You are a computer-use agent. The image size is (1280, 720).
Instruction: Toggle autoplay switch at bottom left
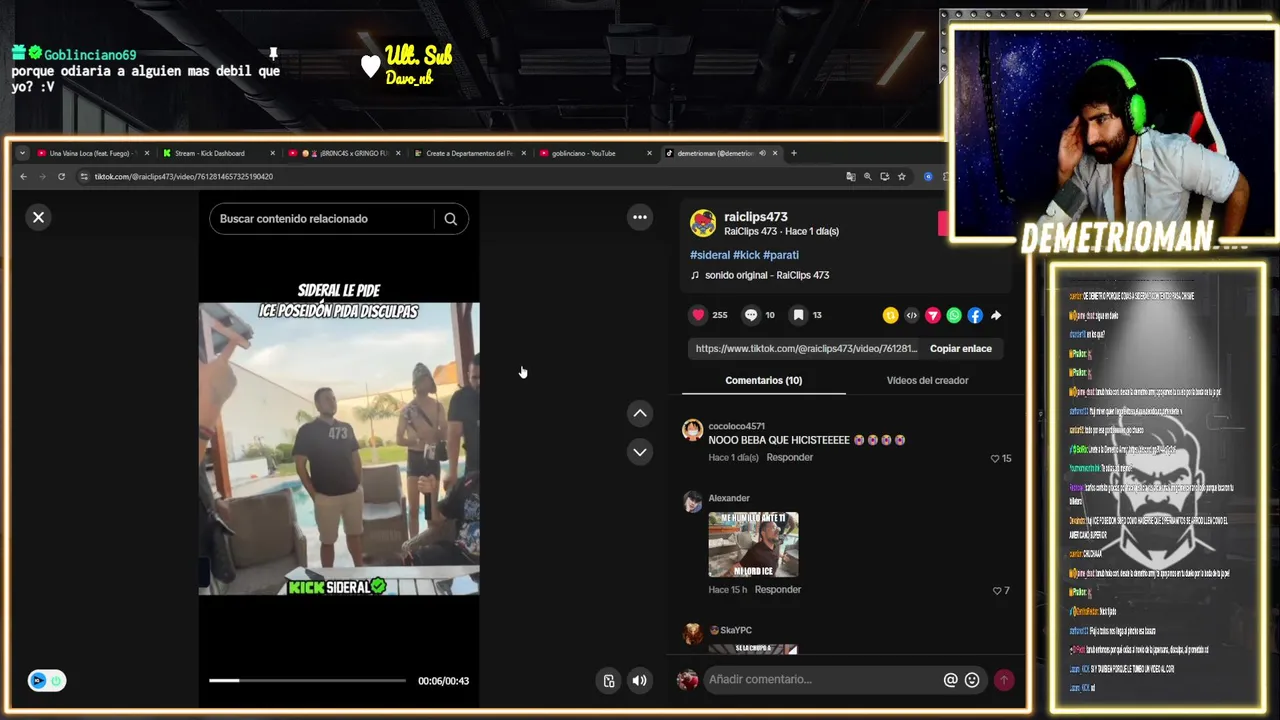(x=46, y=681)
